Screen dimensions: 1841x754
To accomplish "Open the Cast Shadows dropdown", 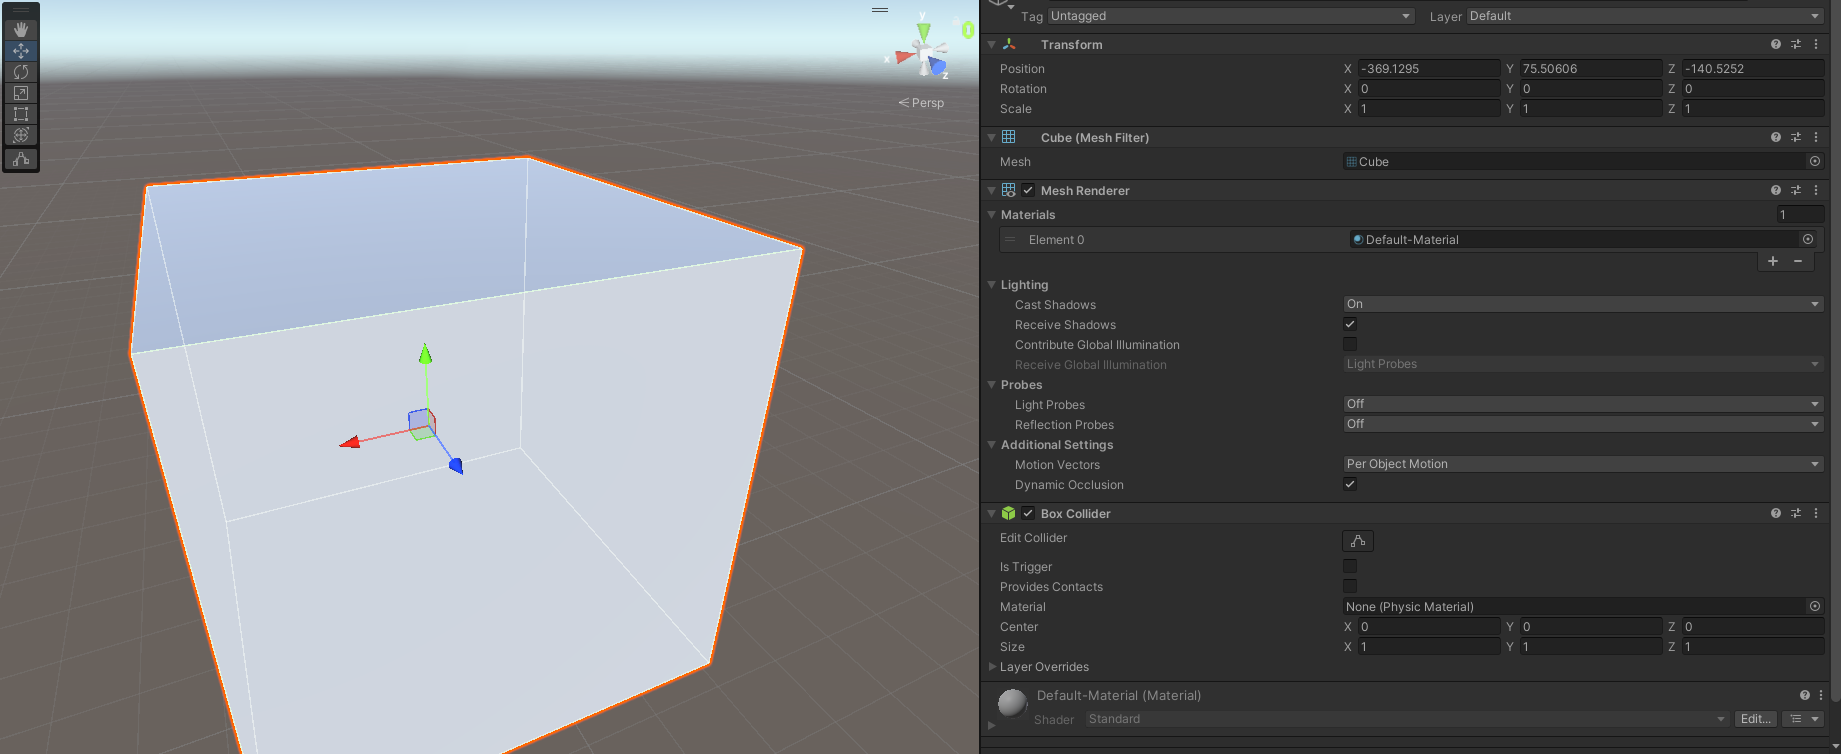I will coord(1583,304).
